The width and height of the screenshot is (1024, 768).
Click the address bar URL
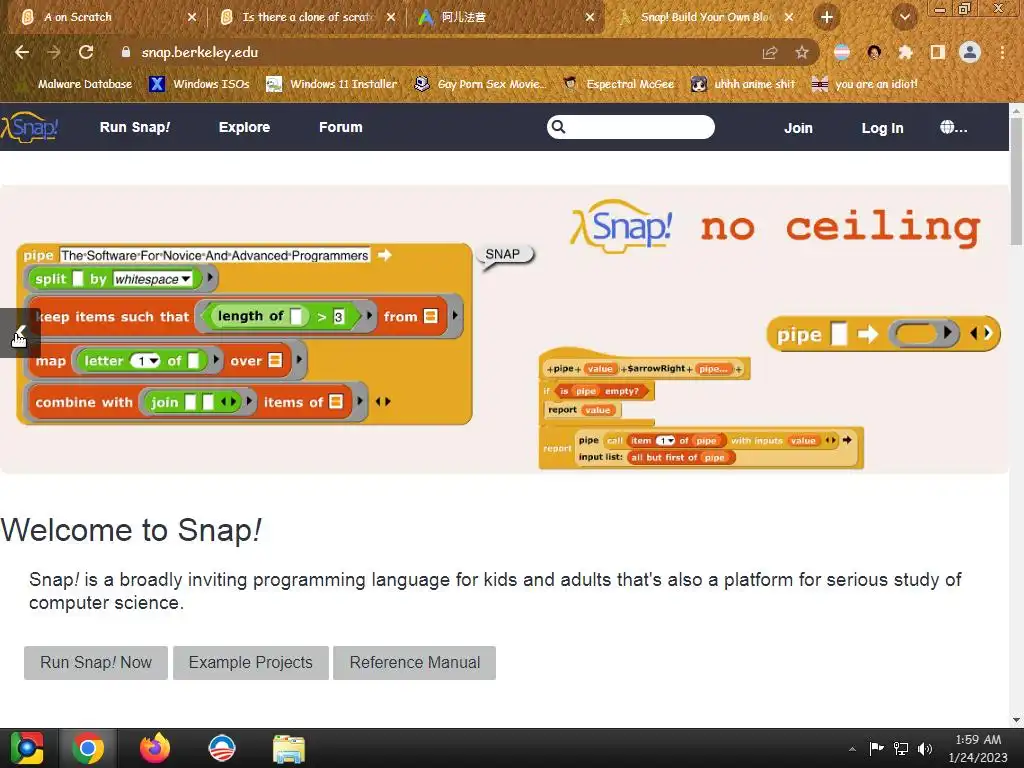pos(200,52)
